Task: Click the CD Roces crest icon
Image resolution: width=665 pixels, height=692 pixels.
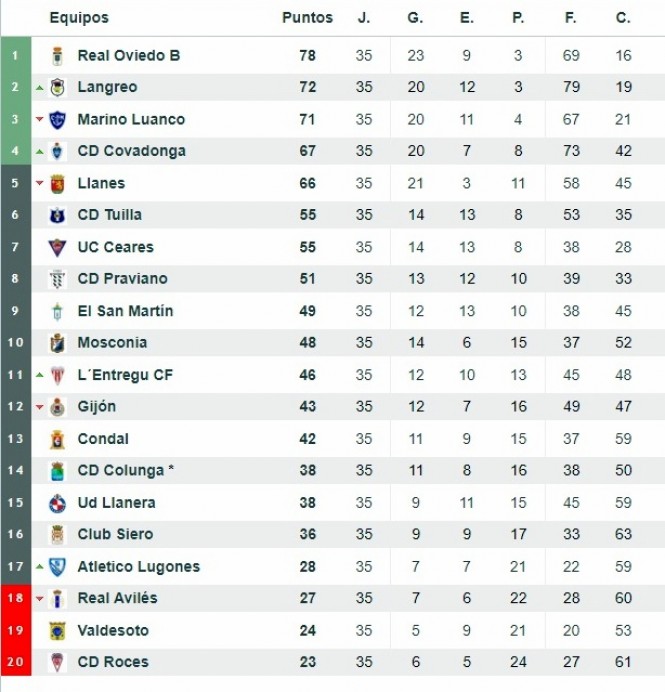Action: 57,662
